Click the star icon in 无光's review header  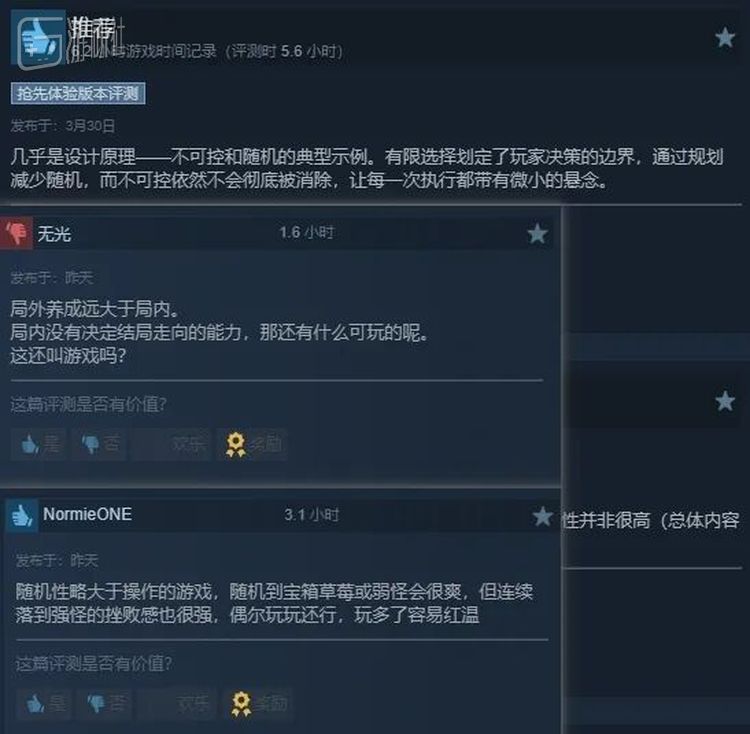coord(537,234)
